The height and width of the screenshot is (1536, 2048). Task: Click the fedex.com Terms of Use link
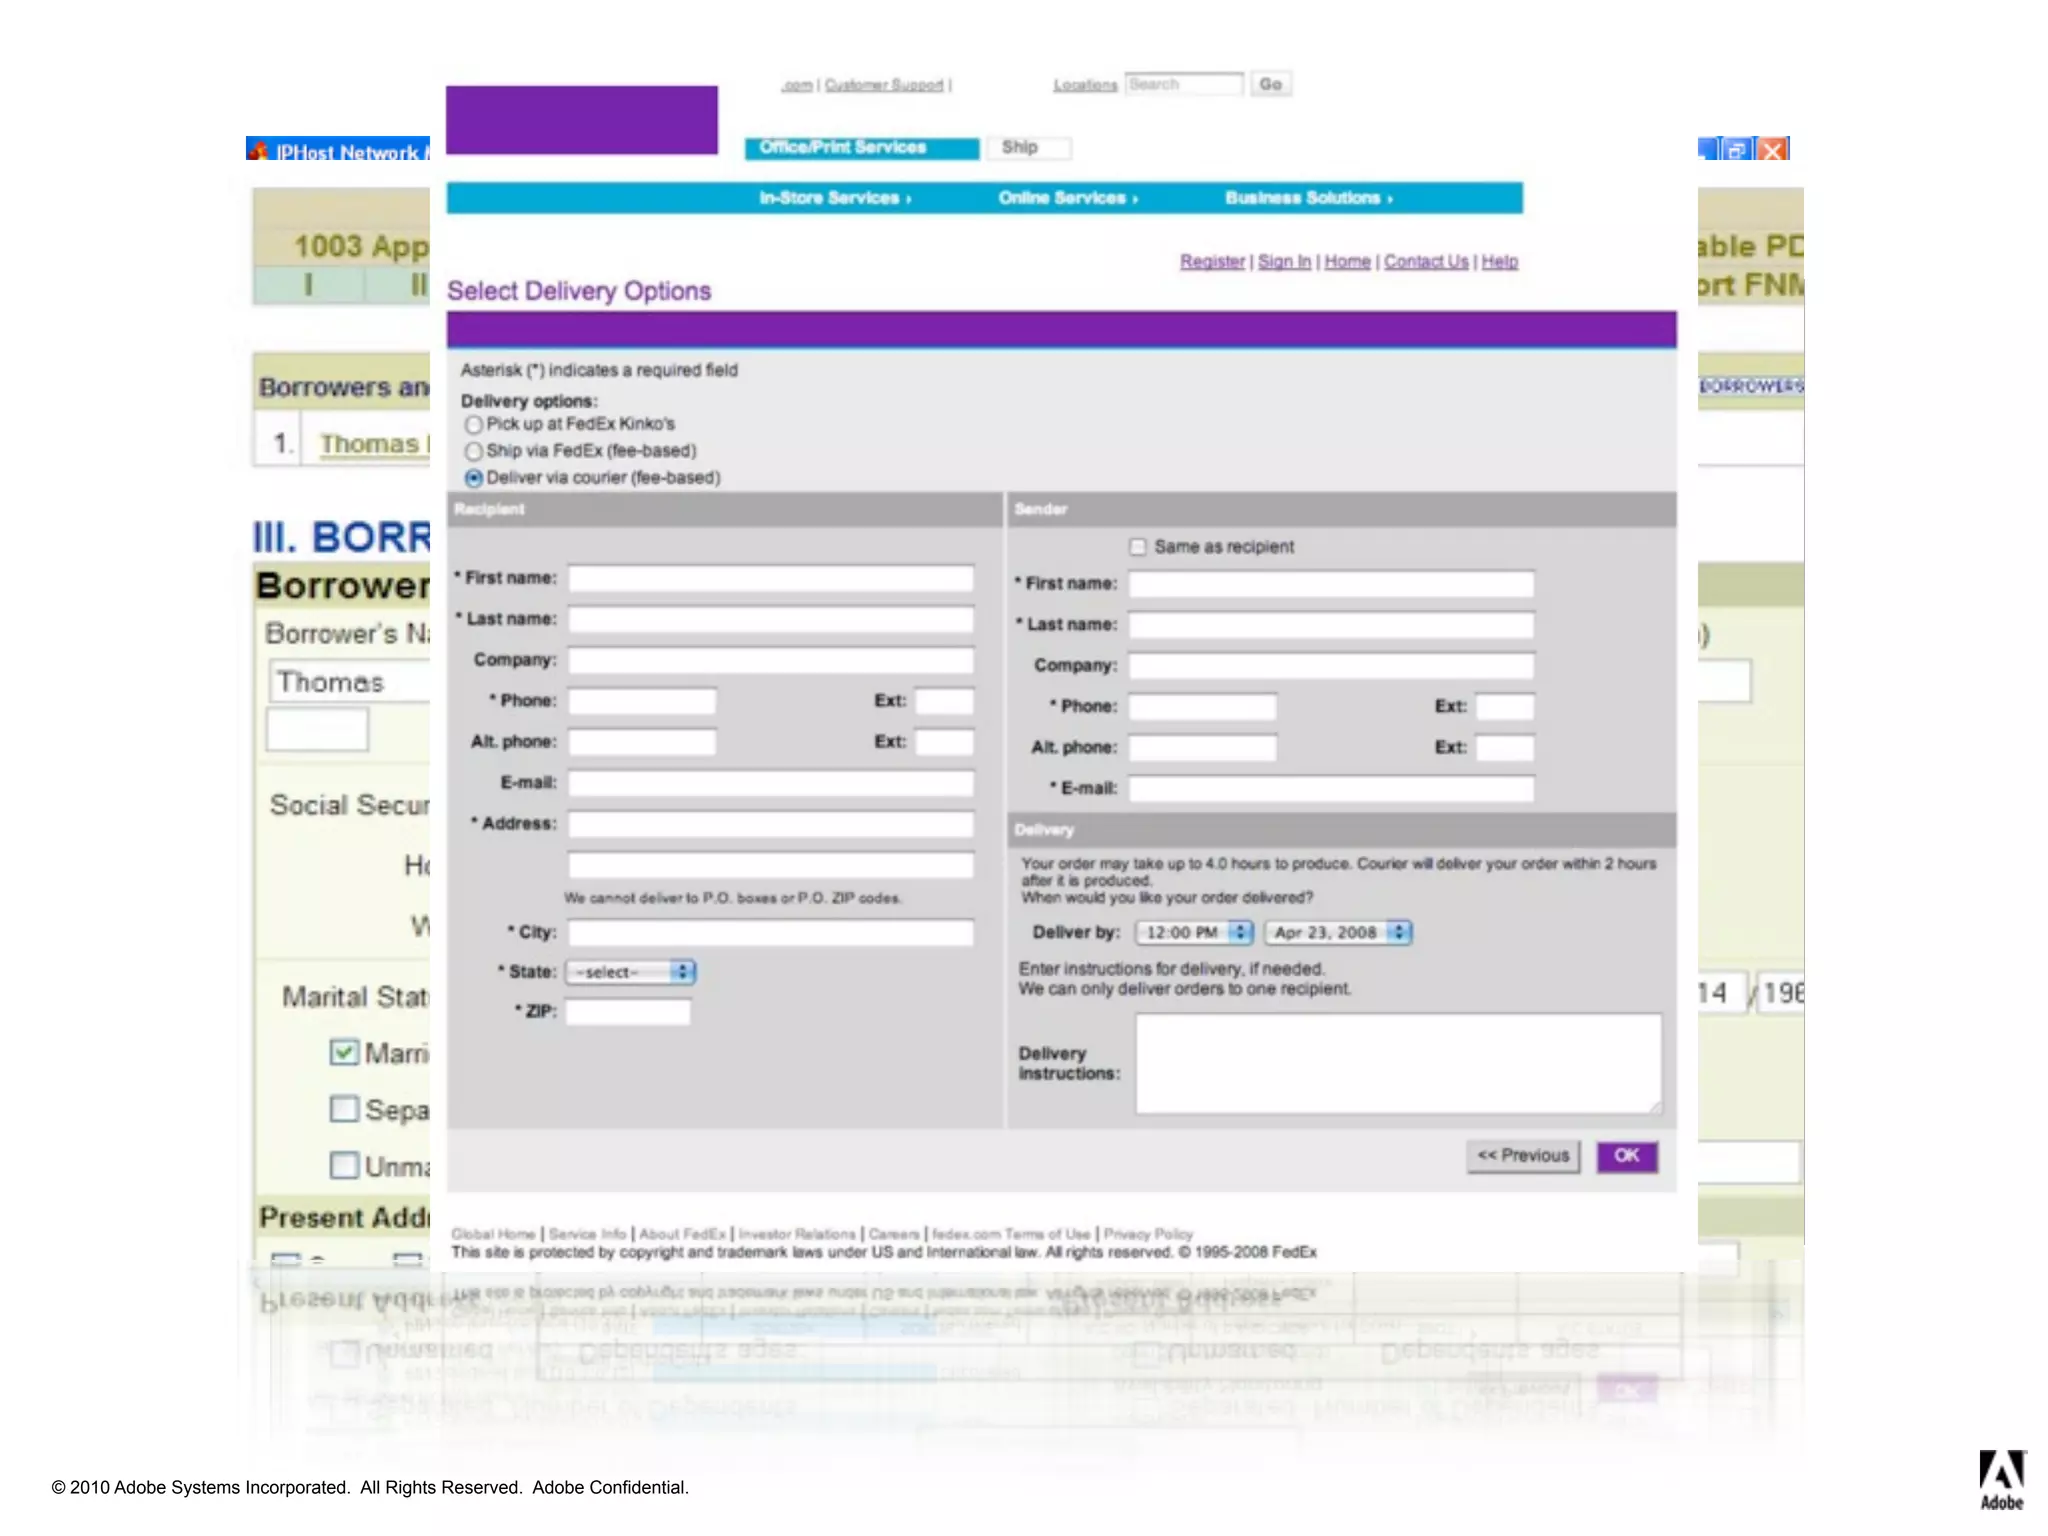point(1011,1235)
